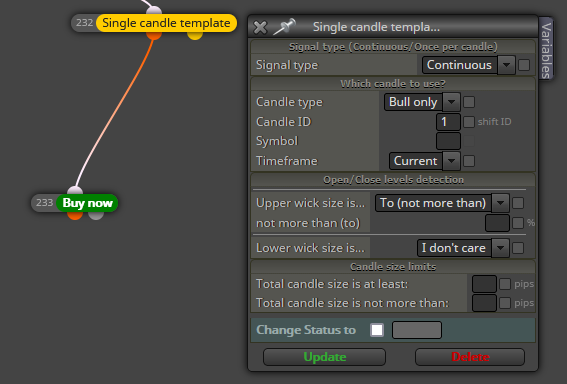567x384 pixels.
Task: Click the Change Status to value field
Action: coord(417,330)
